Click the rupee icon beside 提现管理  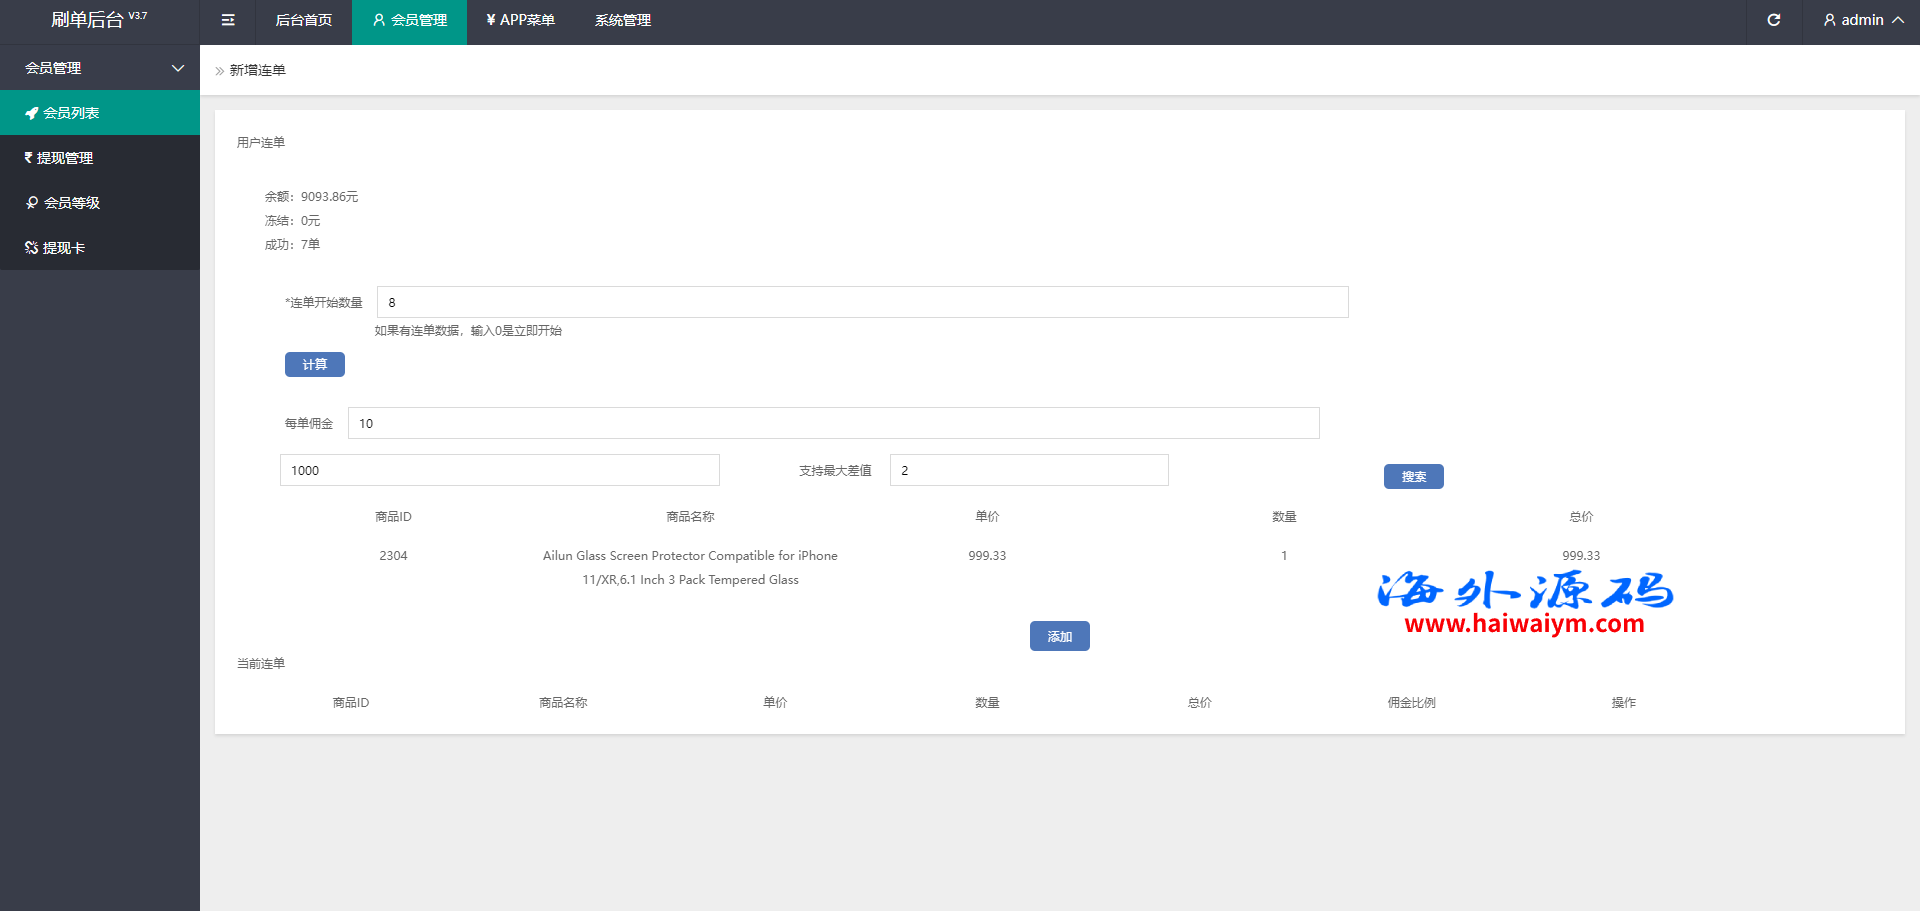tap(29, 158)
